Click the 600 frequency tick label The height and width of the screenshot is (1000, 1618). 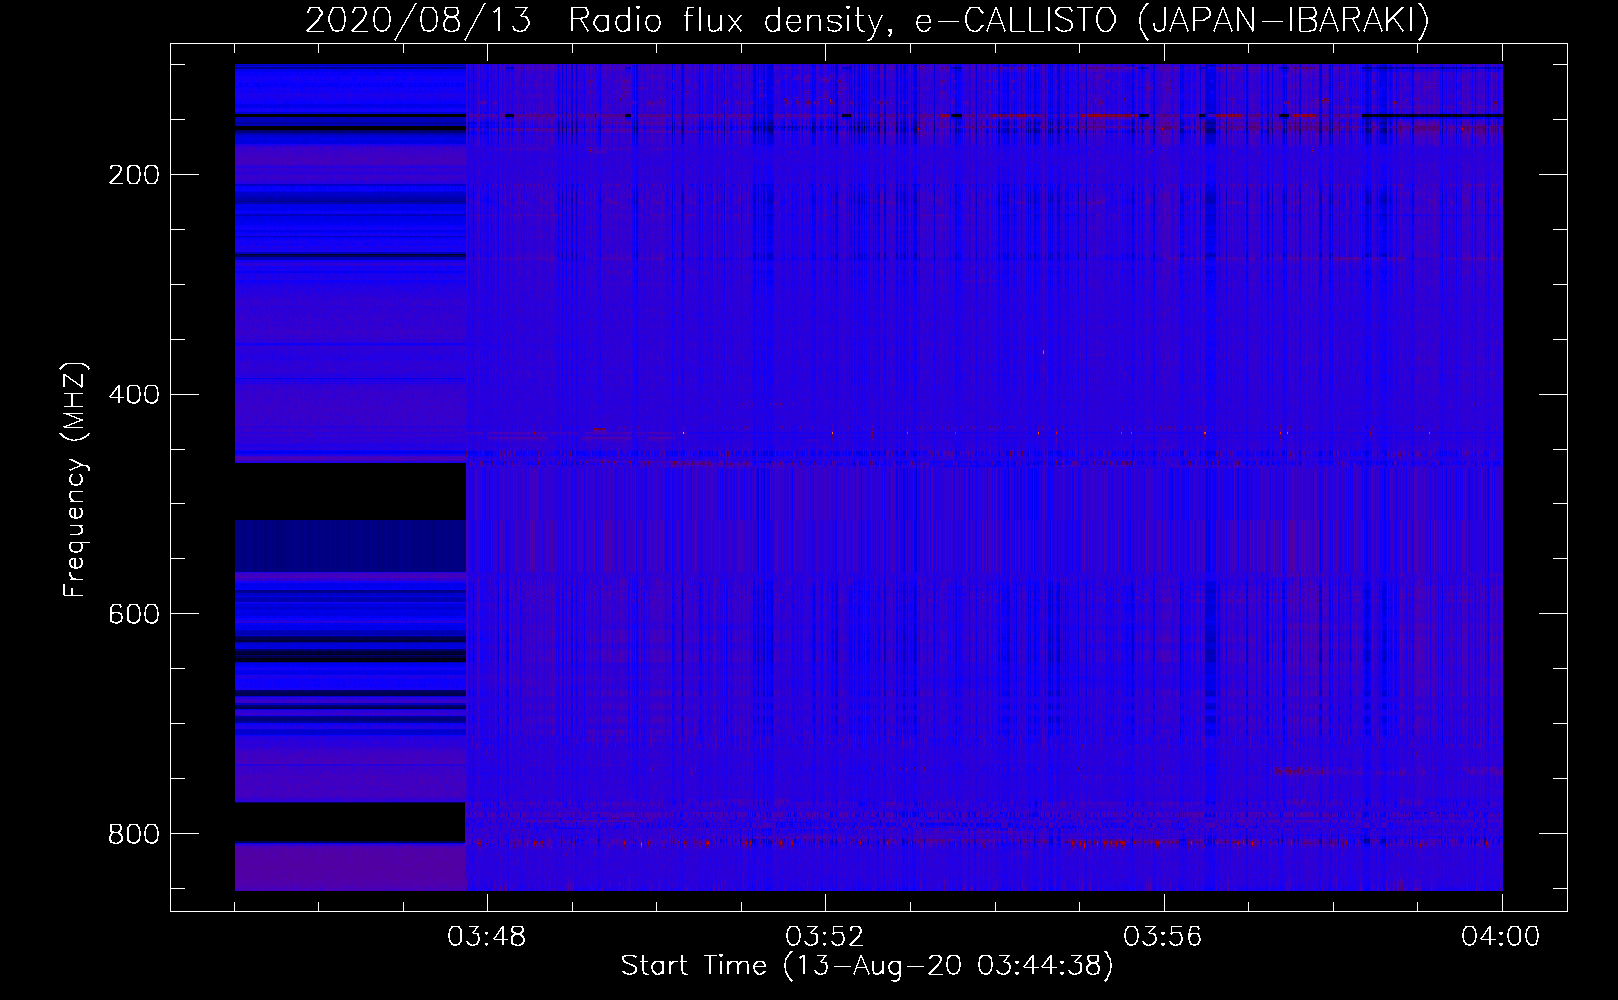point(134,614)
